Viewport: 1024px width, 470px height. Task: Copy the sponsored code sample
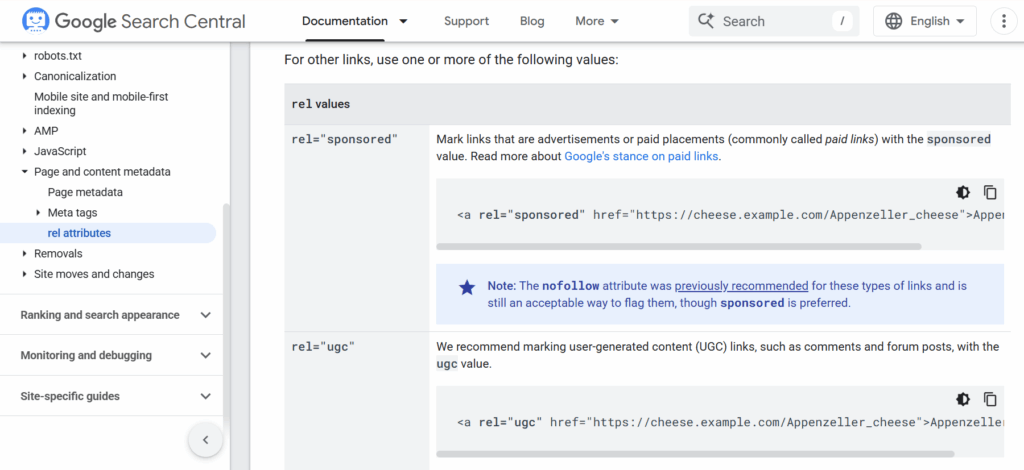pyautogui.click(x=990, y=192)
